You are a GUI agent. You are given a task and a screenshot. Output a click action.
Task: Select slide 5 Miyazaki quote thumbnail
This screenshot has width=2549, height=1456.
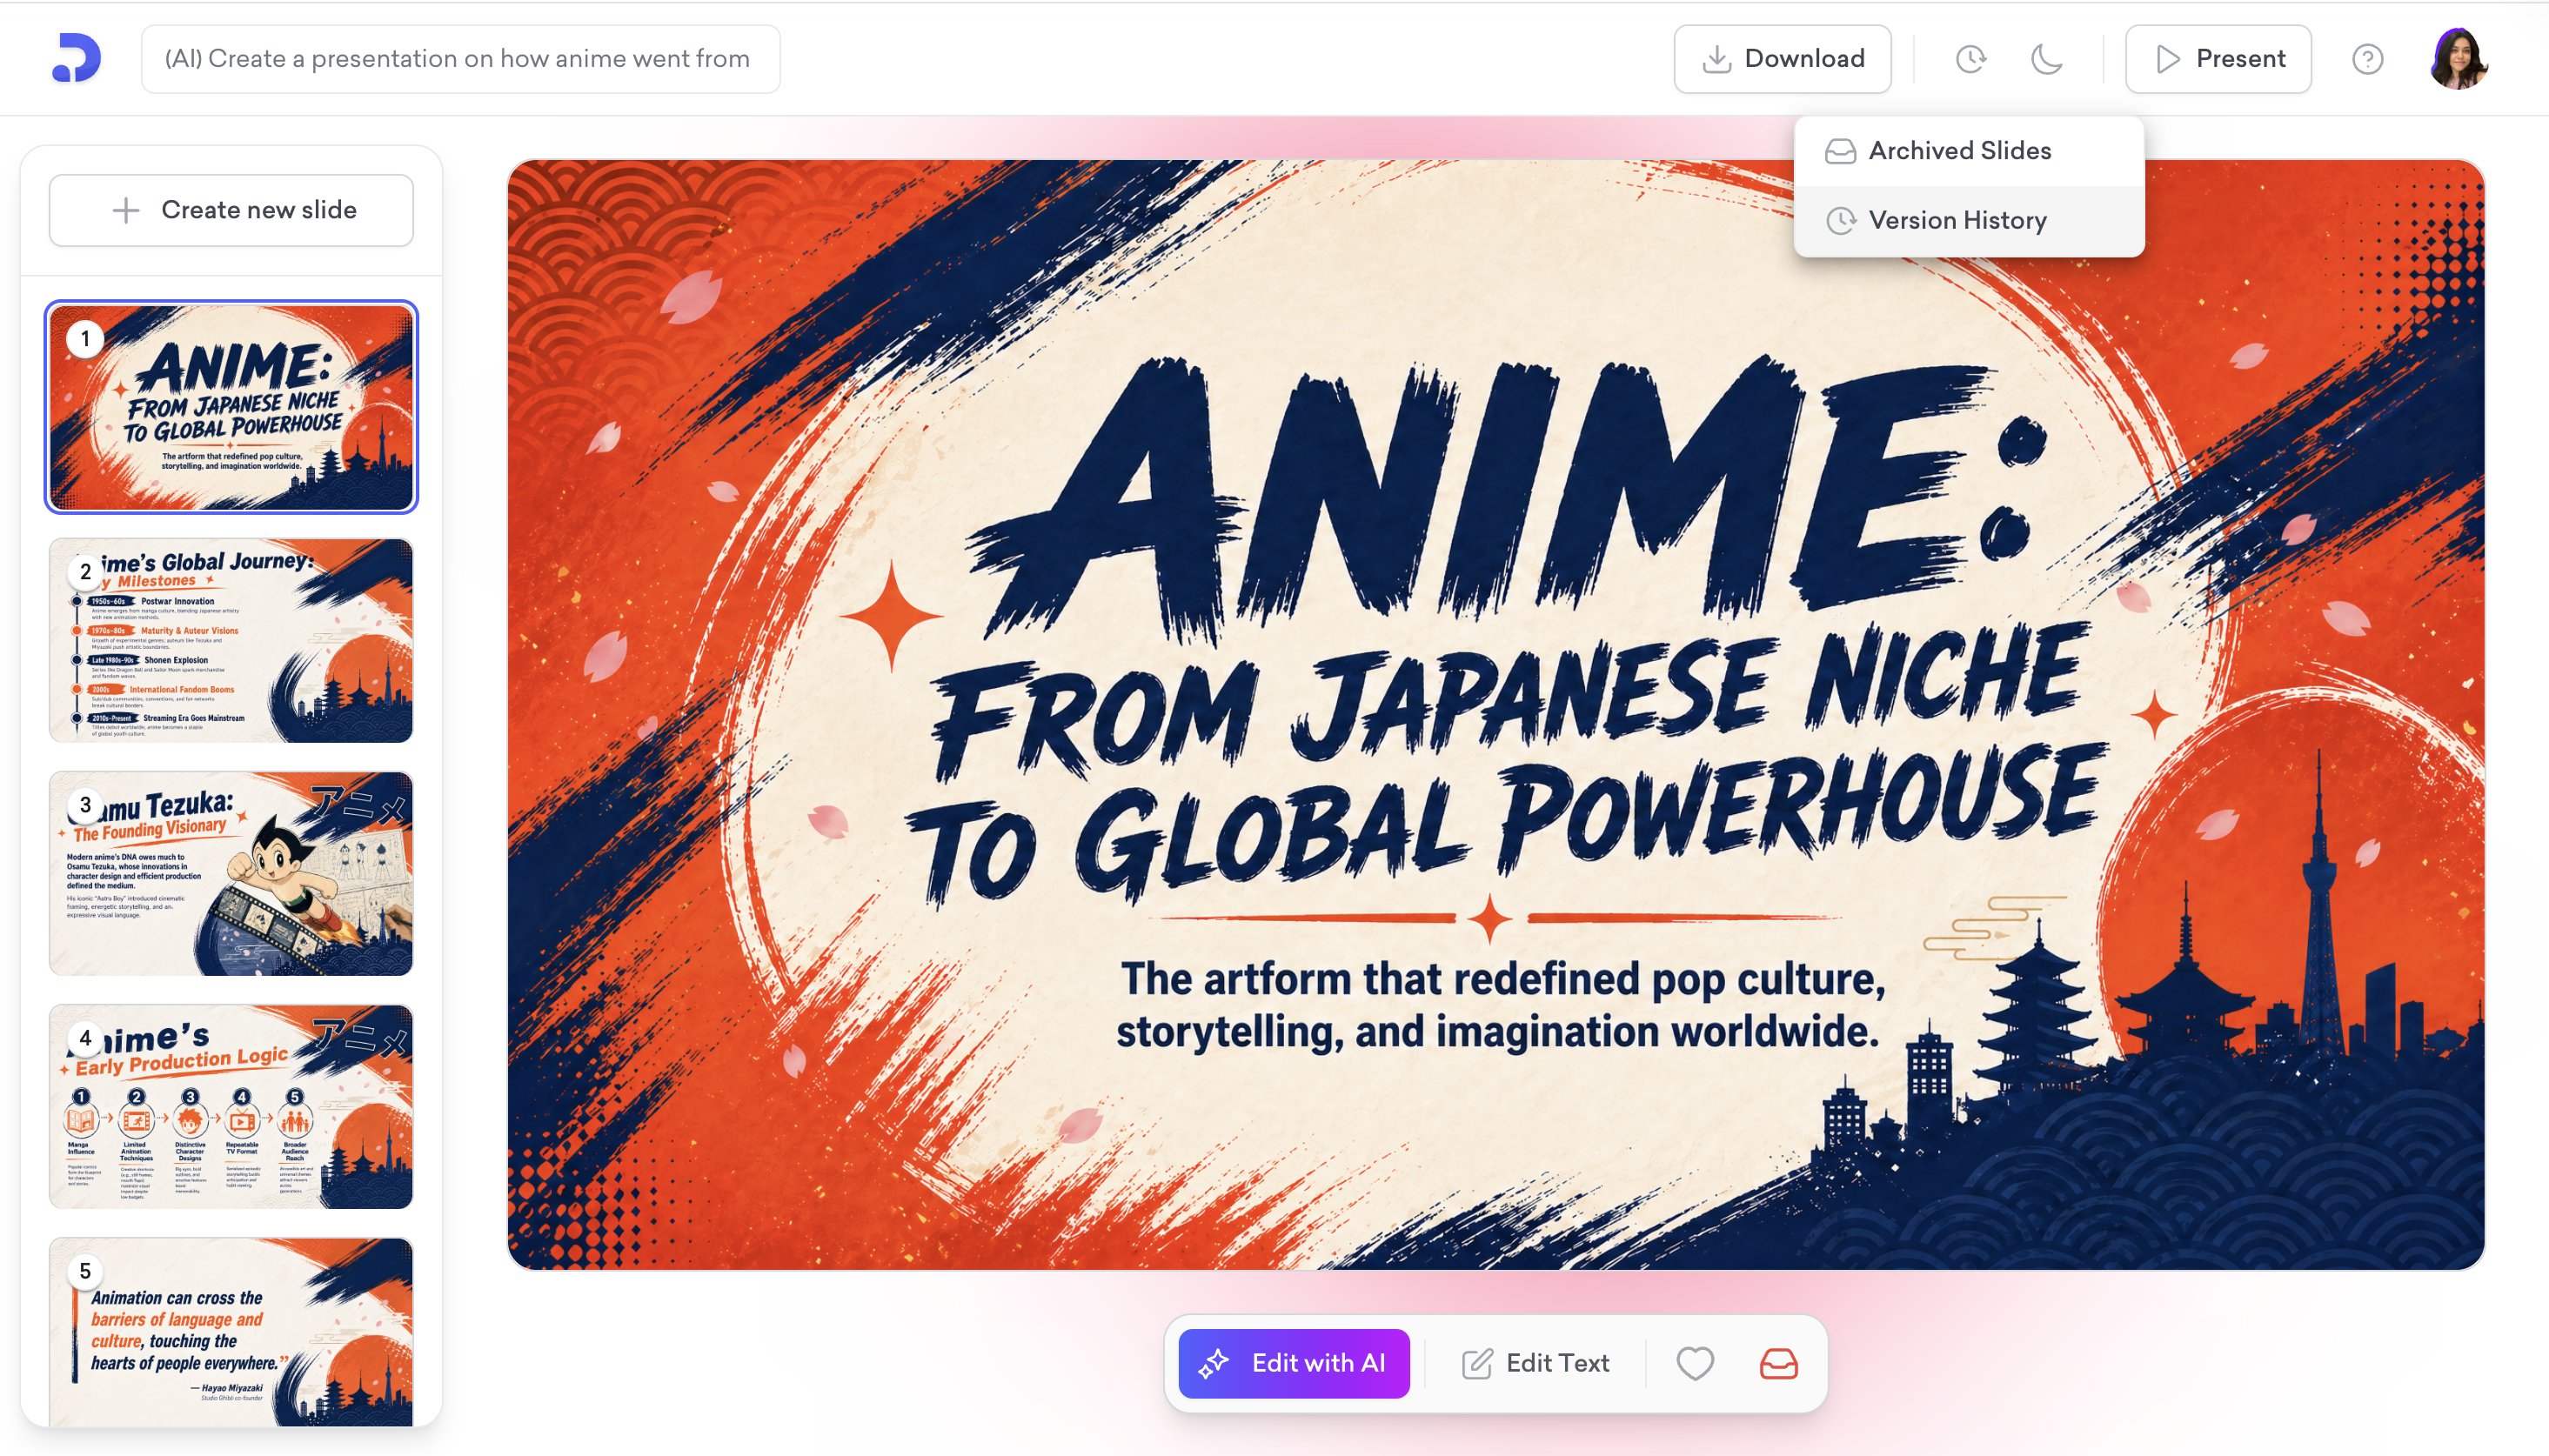(231, 1330)
